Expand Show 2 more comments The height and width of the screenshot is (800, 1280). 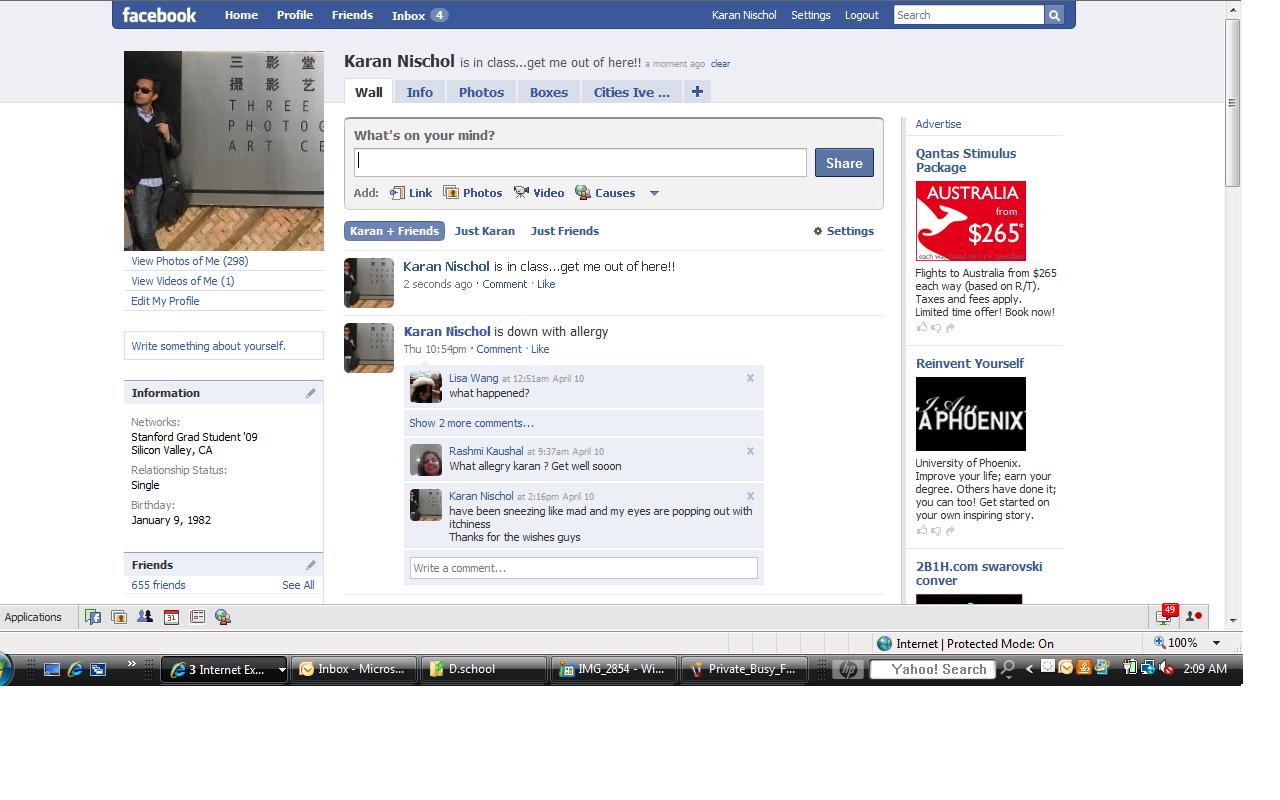click(x=471, y=423)
